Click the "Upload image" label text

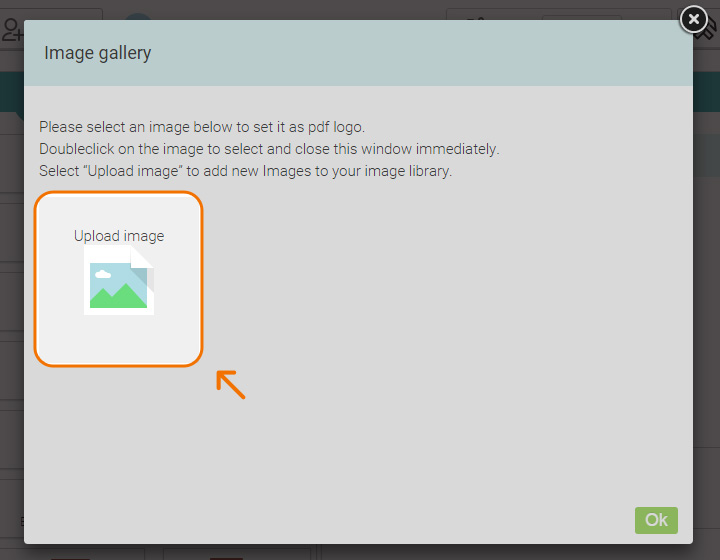(x=119, y=236)
